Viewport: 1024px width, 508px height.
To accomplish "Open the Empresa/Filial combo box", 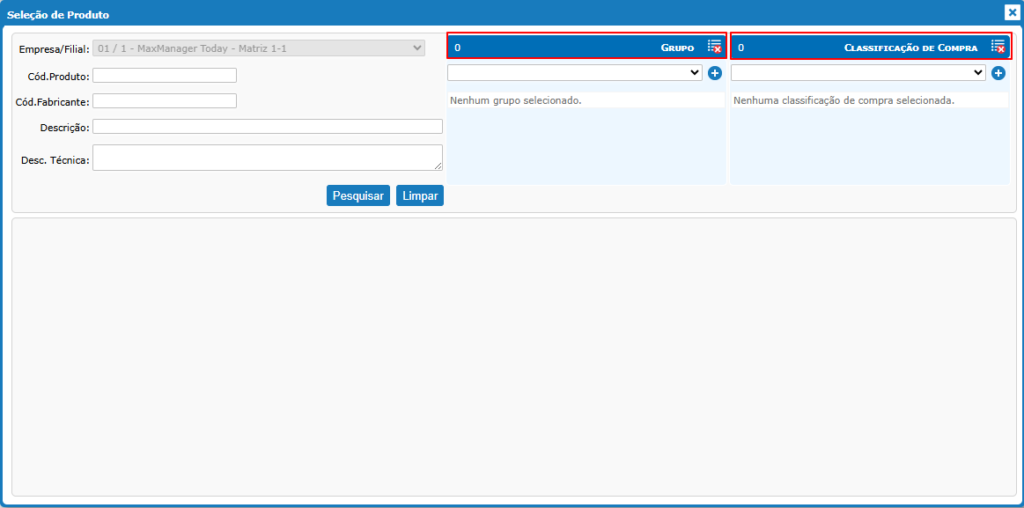I will (x=259, y=48).
